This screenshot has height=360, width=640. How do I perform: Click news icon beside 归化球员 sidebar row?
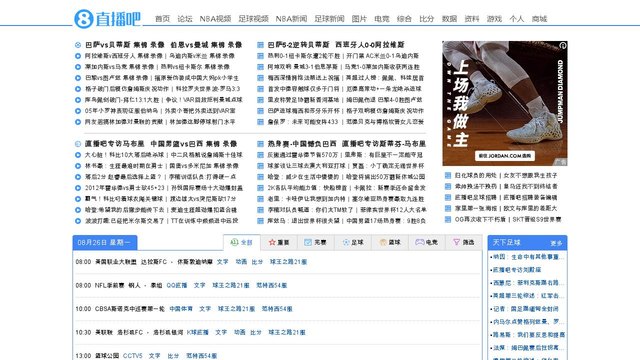pyautogui.click(x=448, y=175)
